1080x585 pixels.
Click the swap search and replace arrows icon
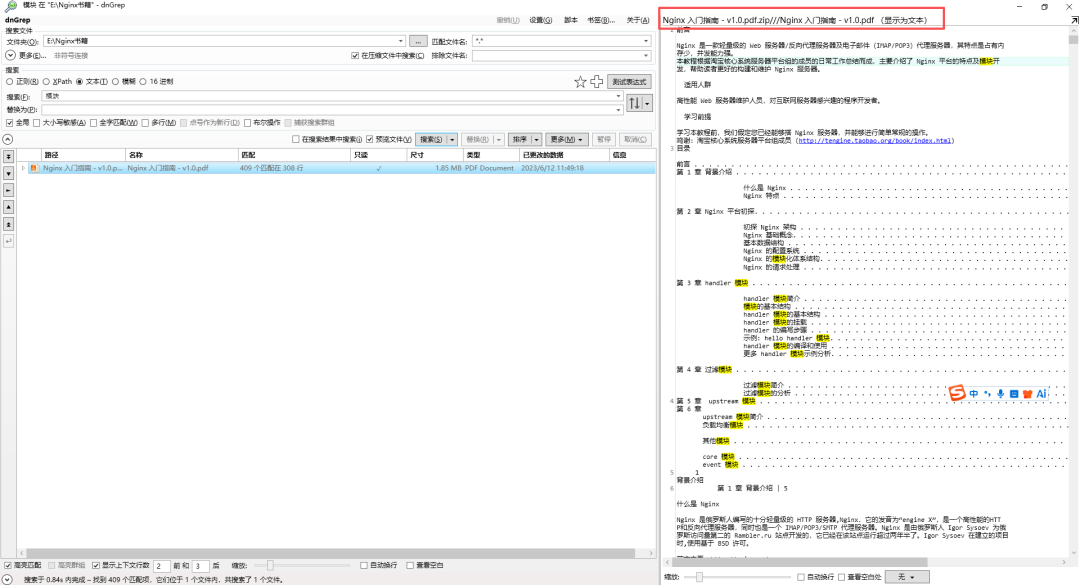[x=634, y=103]
